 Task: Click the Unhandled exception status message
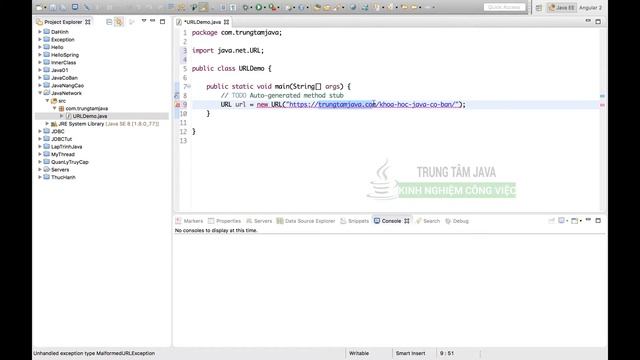click(94, 353)
